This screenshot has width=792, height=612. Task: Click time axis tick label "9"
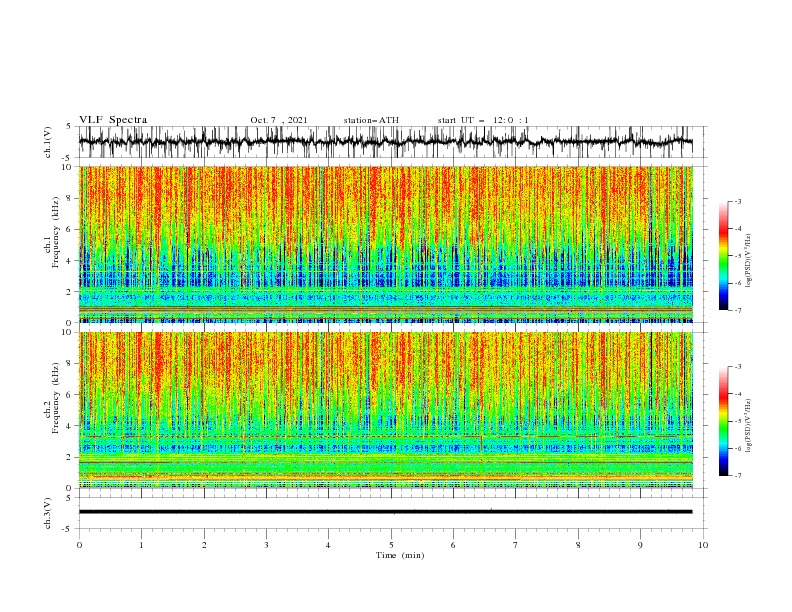pos(640,545)
